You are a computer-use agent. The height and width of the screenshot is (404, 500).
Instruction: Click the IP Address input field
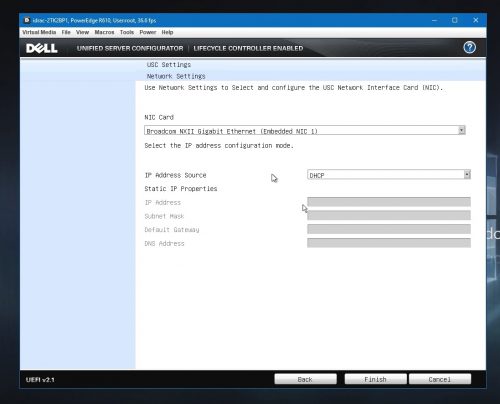point(389,202)
